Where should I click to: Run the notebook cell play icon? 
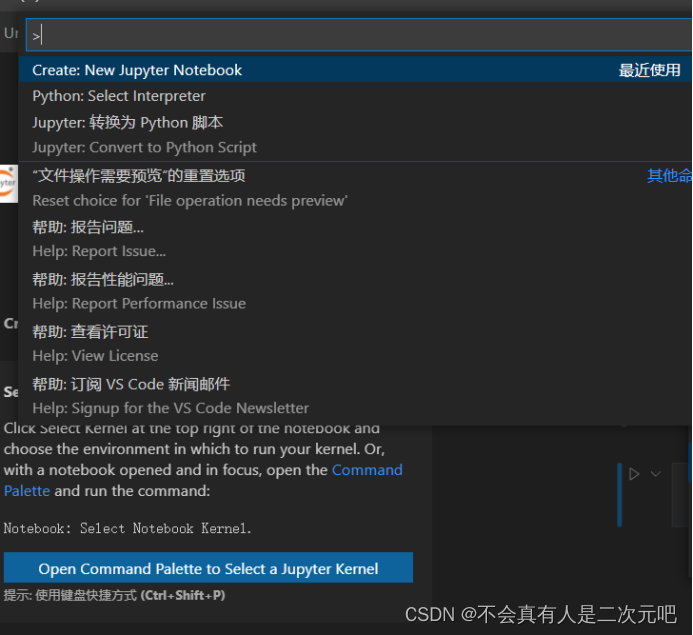634,474
